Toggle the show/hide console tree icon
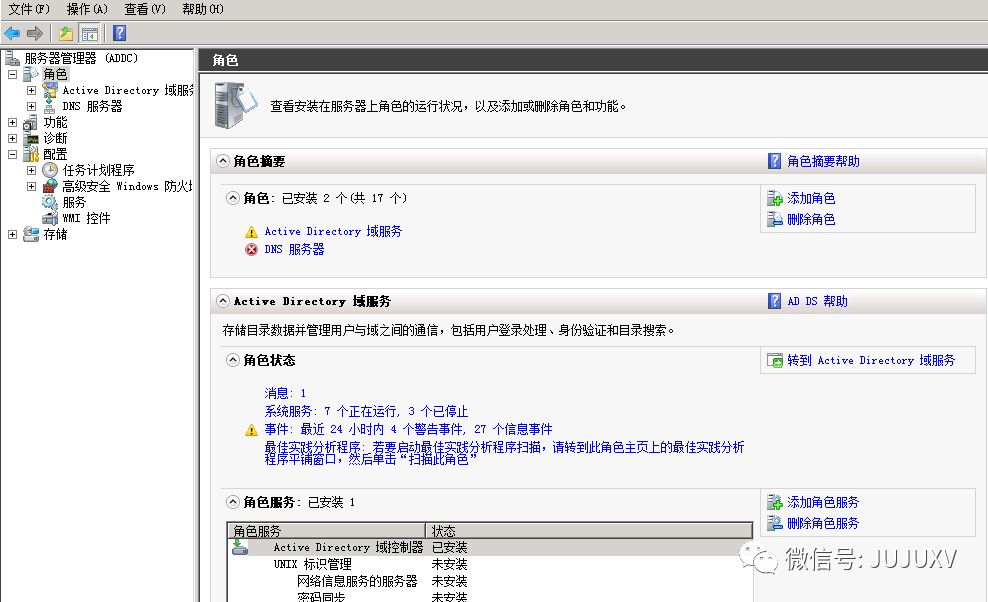Image resolution: width=988 pixels, height=602 pixels. pos(90,33)
